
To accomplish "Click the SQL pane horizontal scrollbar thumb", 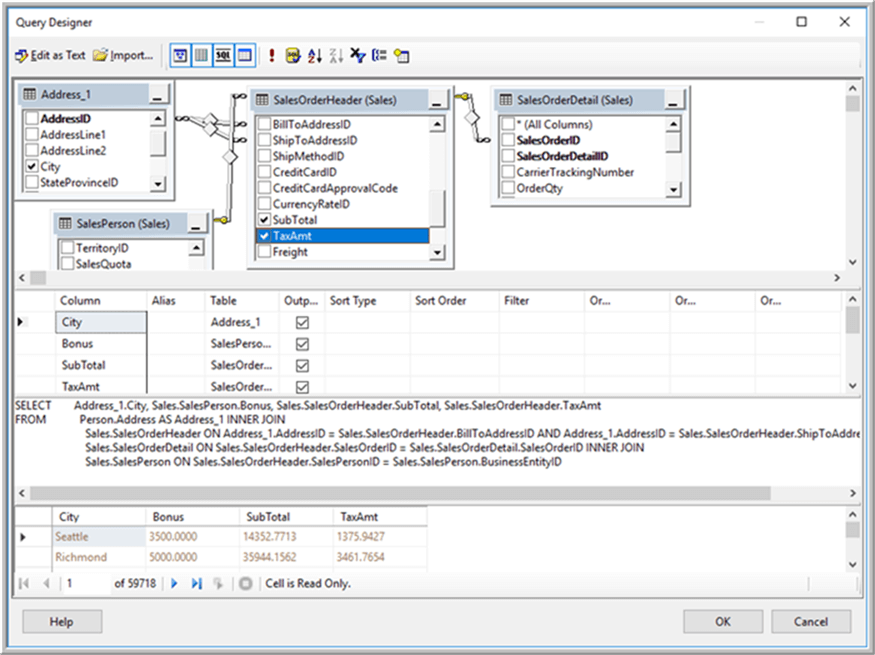I will pyautogui.click(x=400, y=493).
